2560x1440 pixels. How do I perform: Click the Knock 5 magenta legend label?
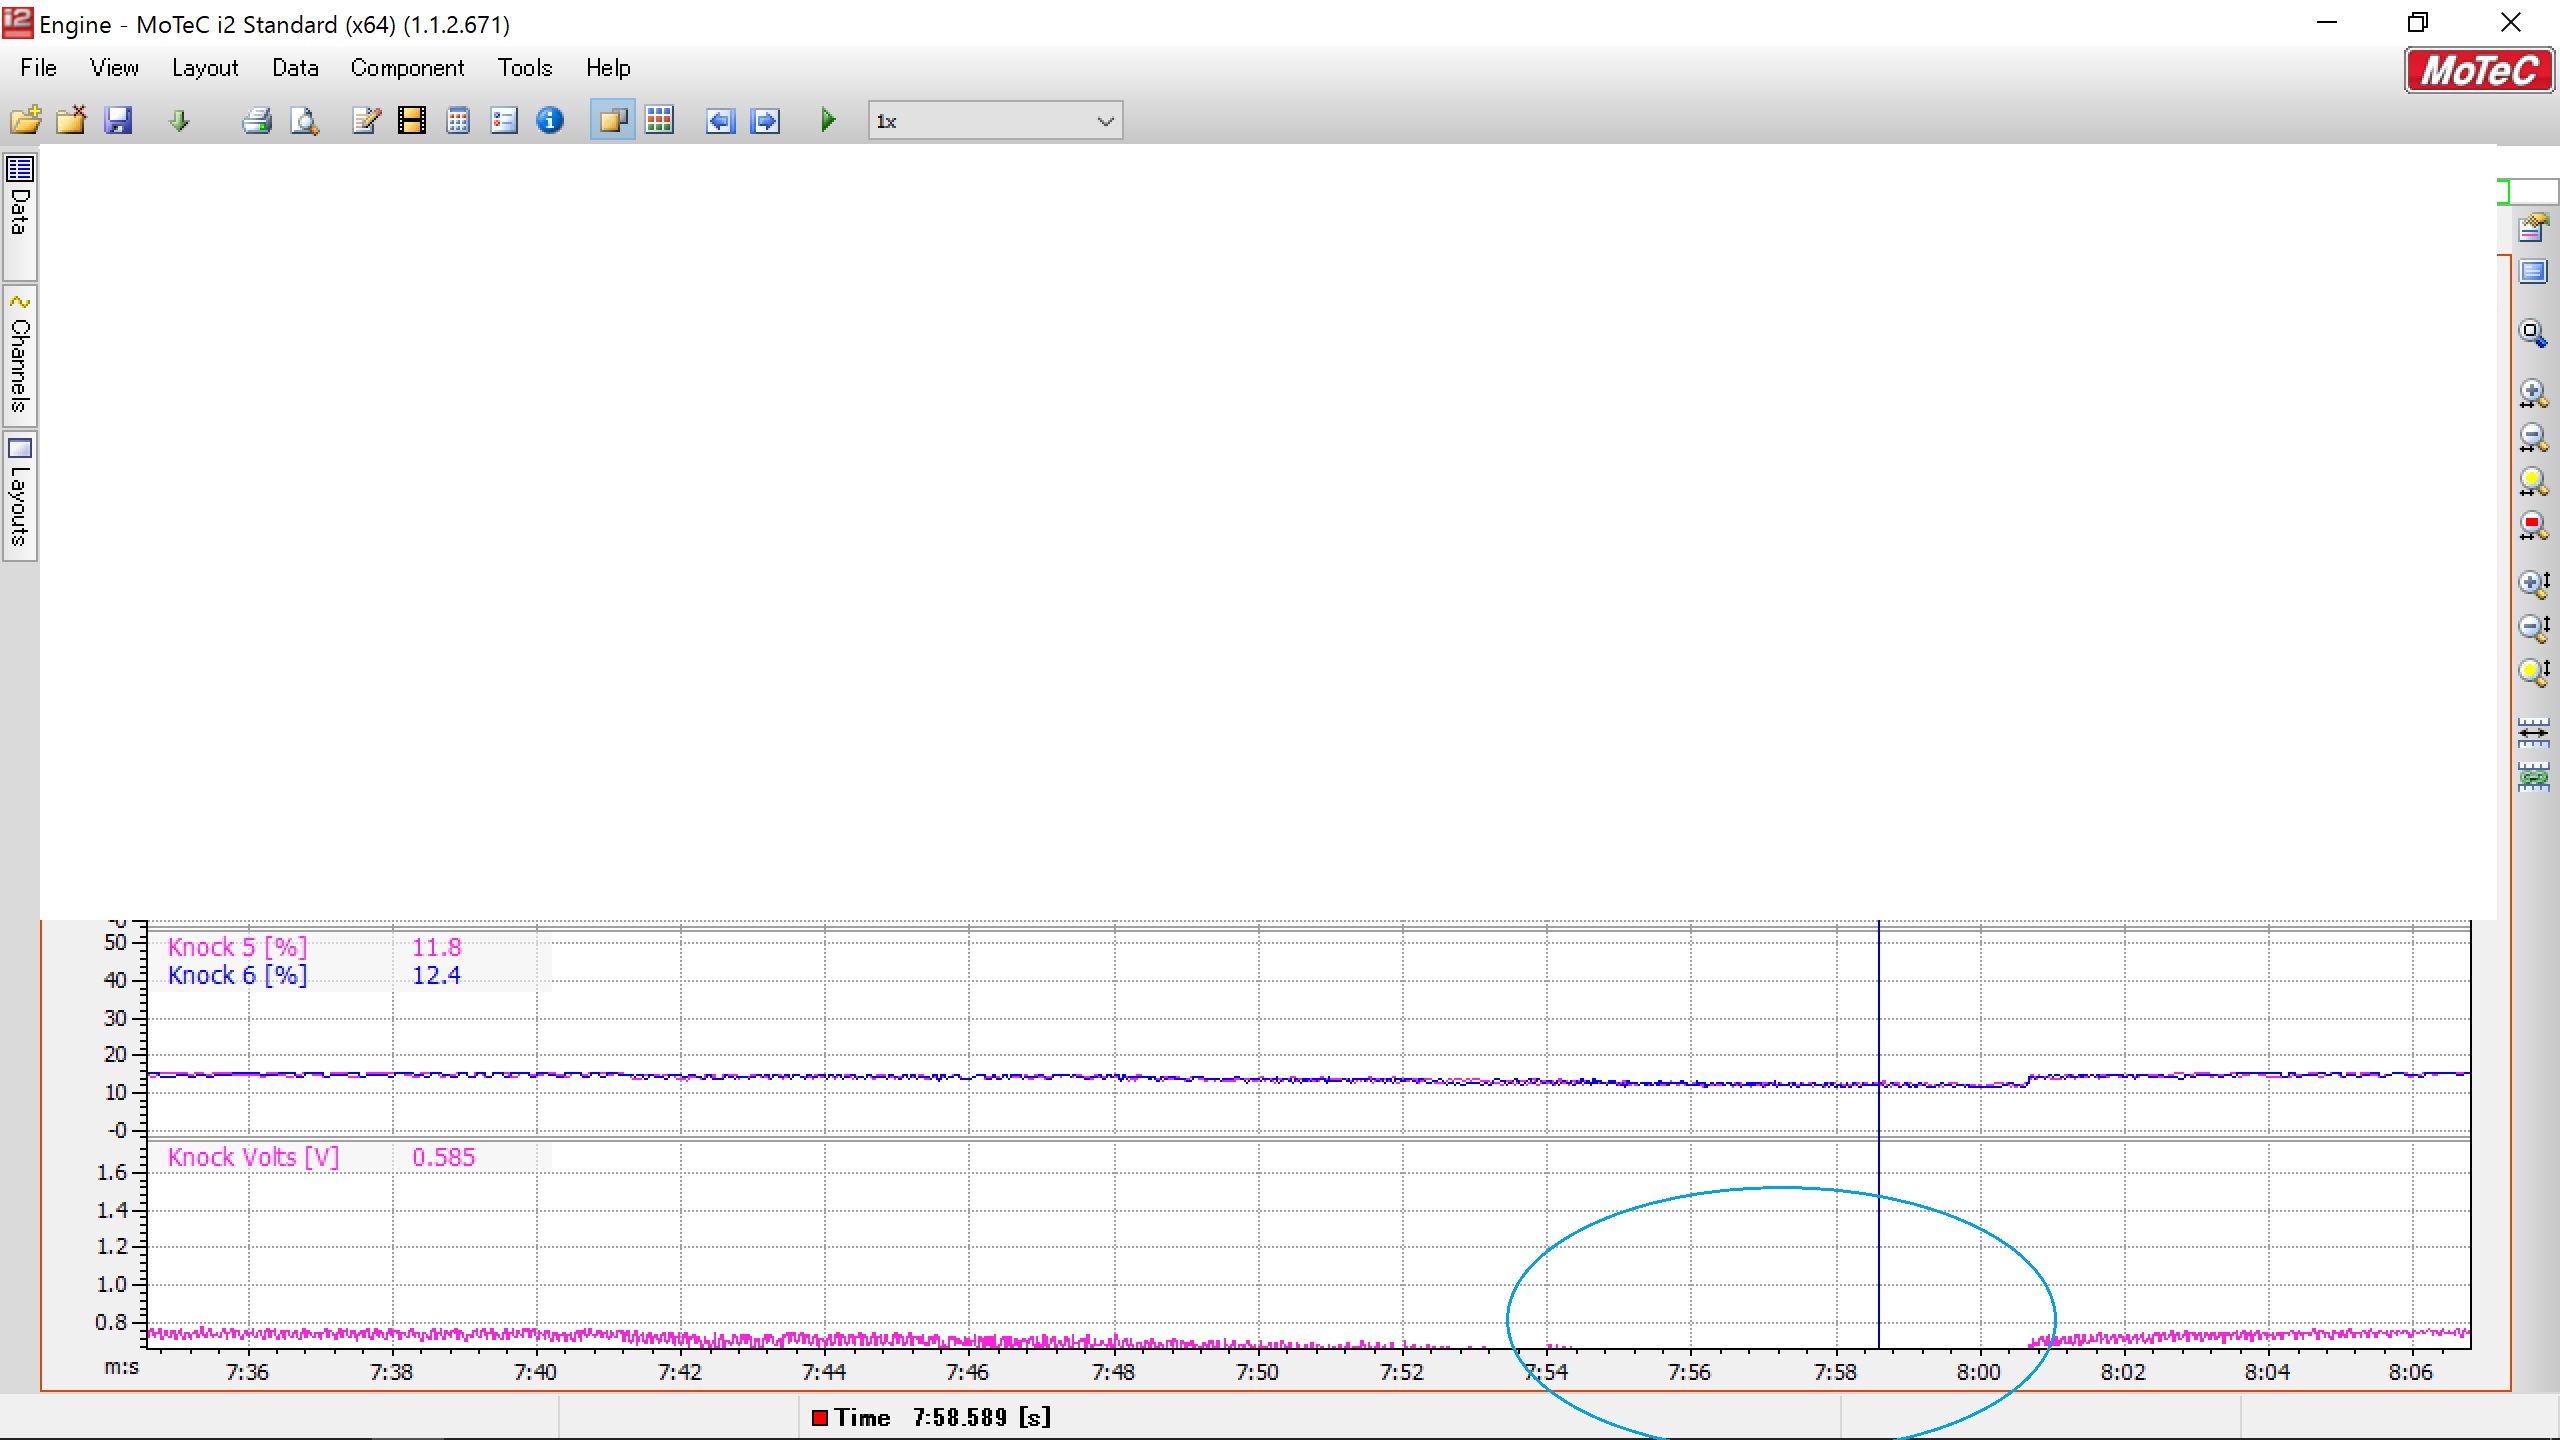pos(237,947)
